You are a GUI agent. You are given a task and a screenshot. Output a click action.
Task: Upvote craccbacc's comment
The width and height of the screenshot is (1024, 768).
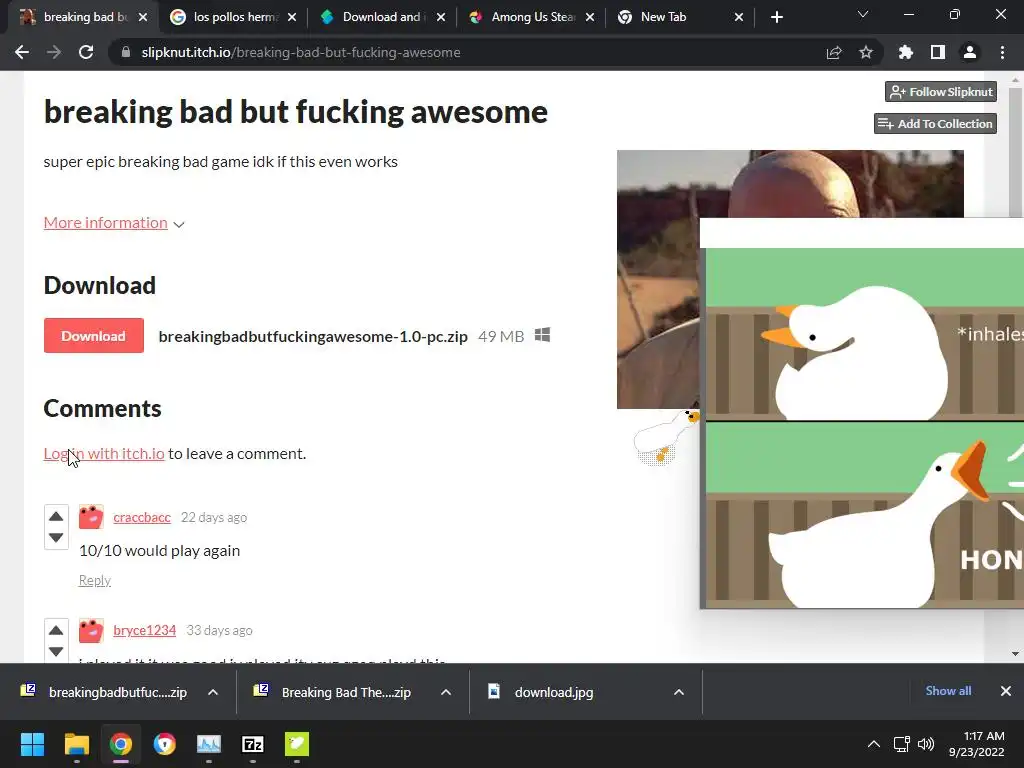click(x=56, y=516)
